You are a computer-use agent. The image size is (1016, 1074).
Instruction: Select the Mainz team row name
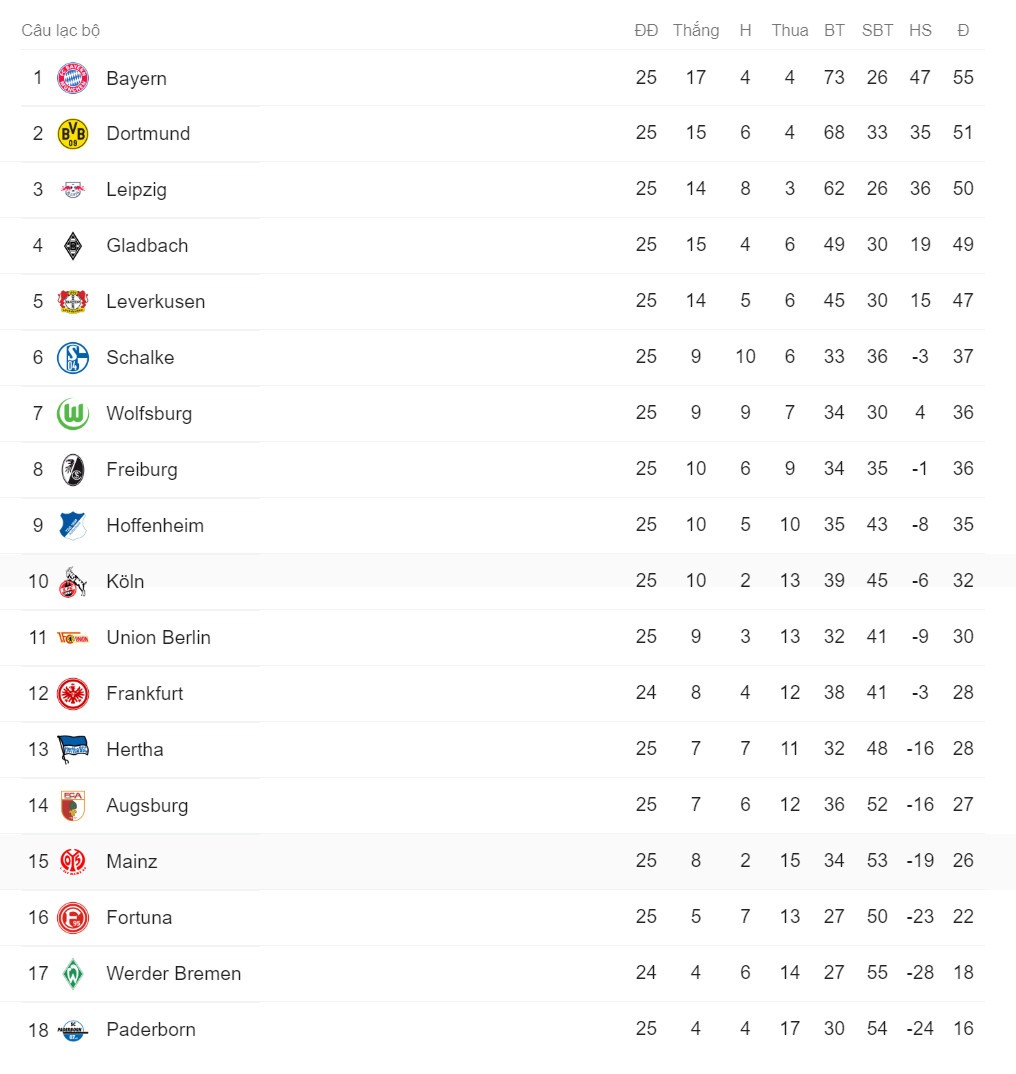click(132, 862)
